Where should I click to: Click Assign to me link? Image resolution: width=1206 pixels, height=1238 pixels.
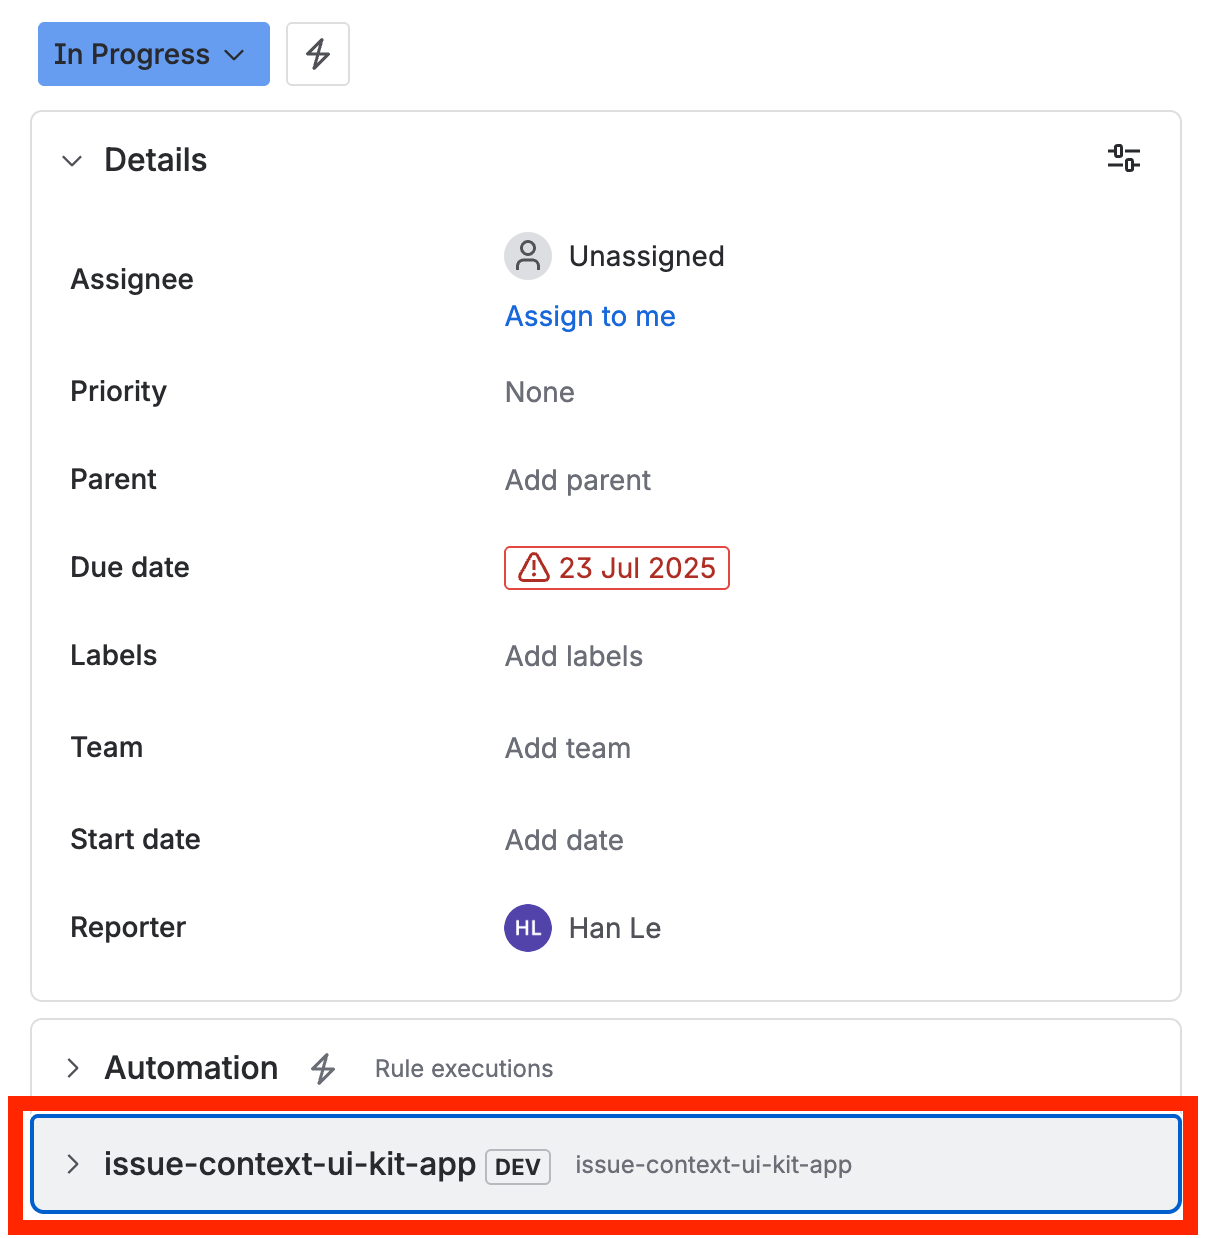click(x=590, y=316)
